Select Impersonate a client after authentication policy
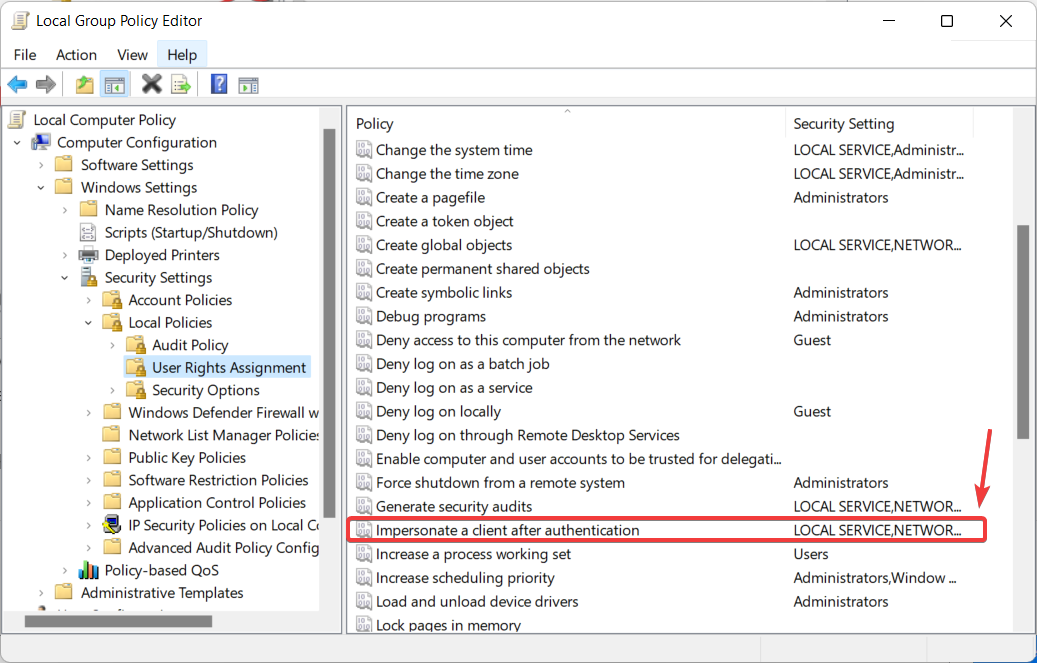Screen dimensions: 1037x663 (x=507, y=530)
